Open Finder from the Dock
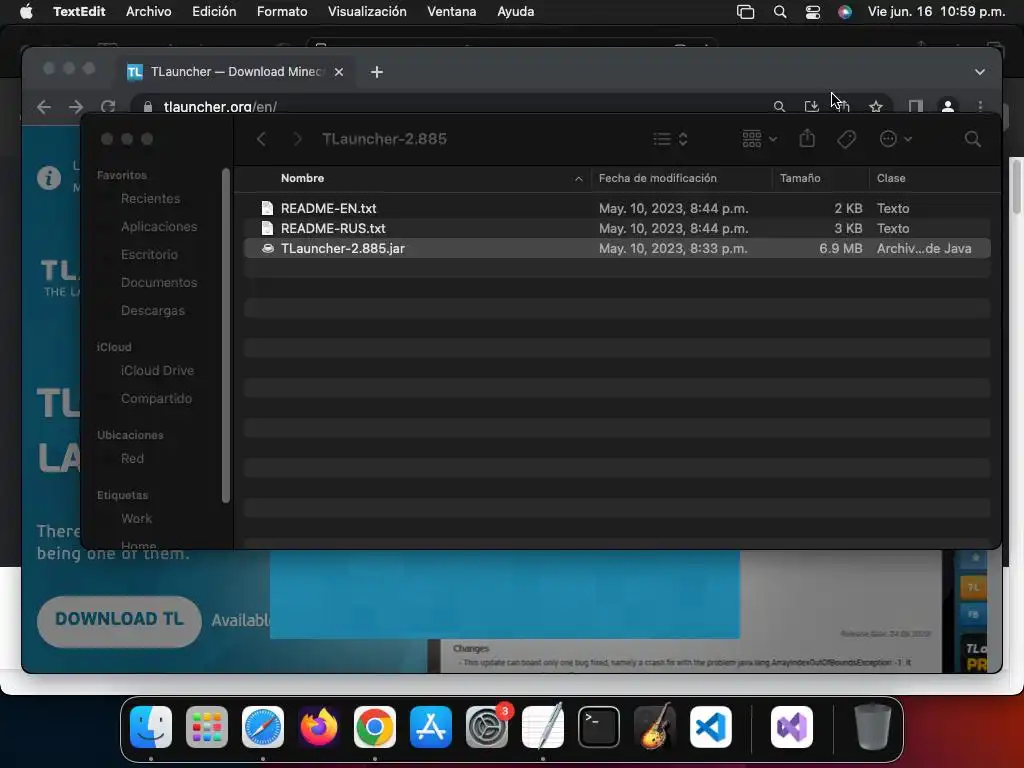The height and width of the screenshot is (768, 1024). tap(151, 727)
